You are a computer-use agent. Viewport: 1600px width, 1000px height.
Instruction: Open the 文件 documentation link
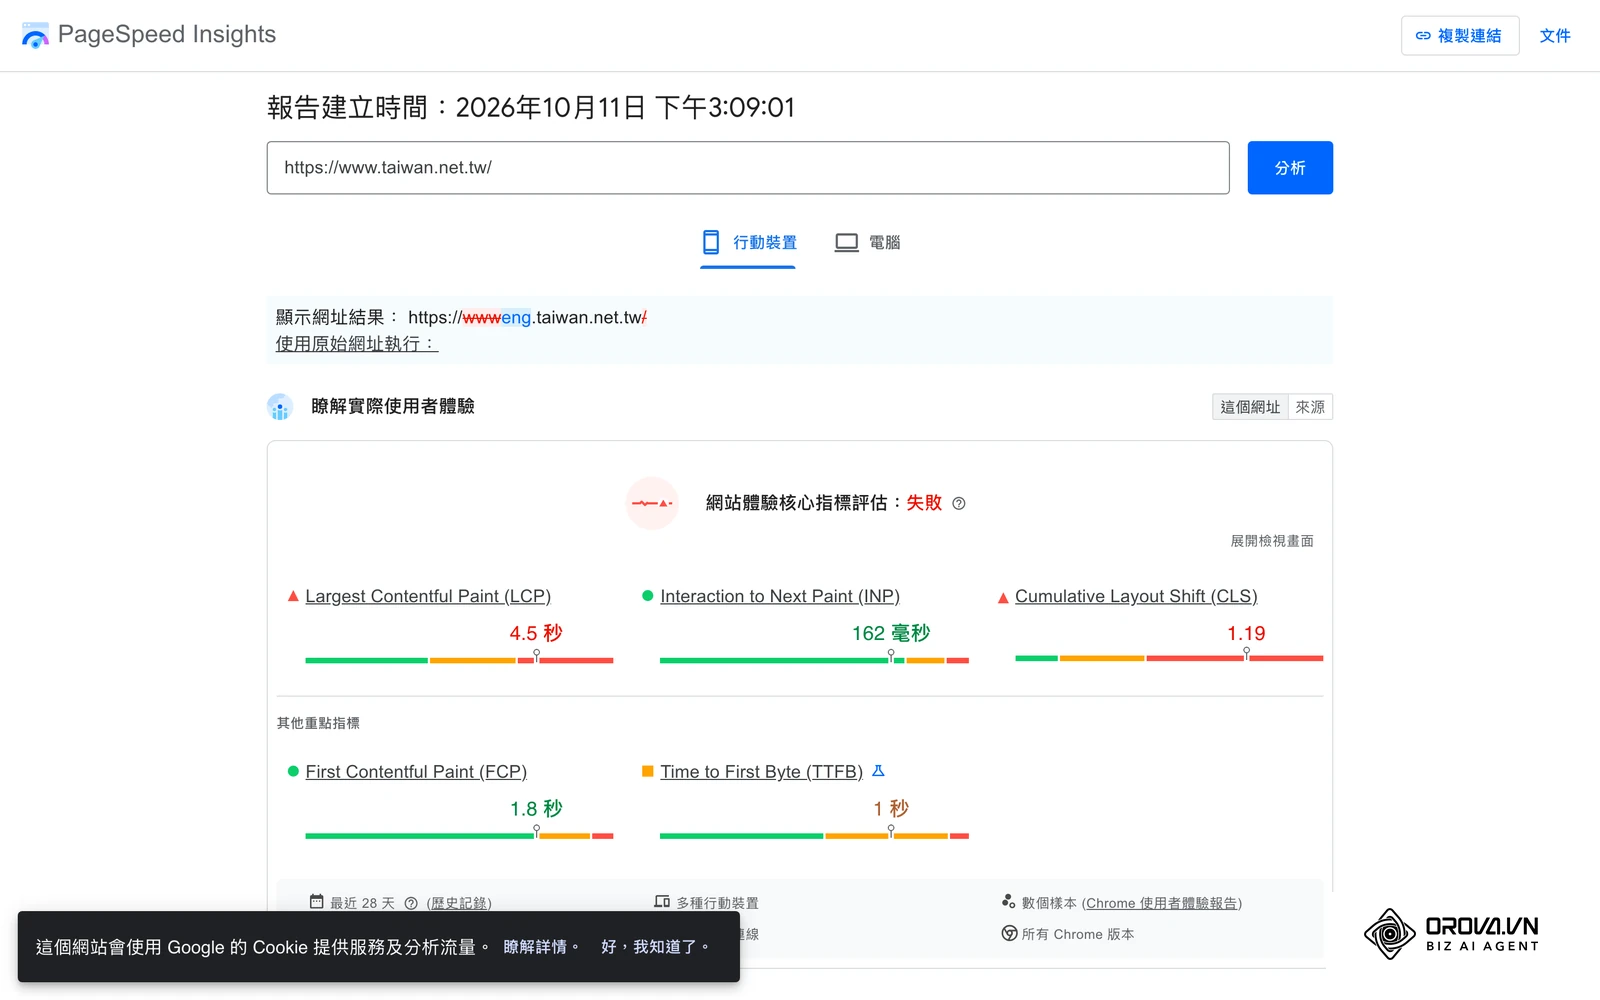coord(1555,36)
